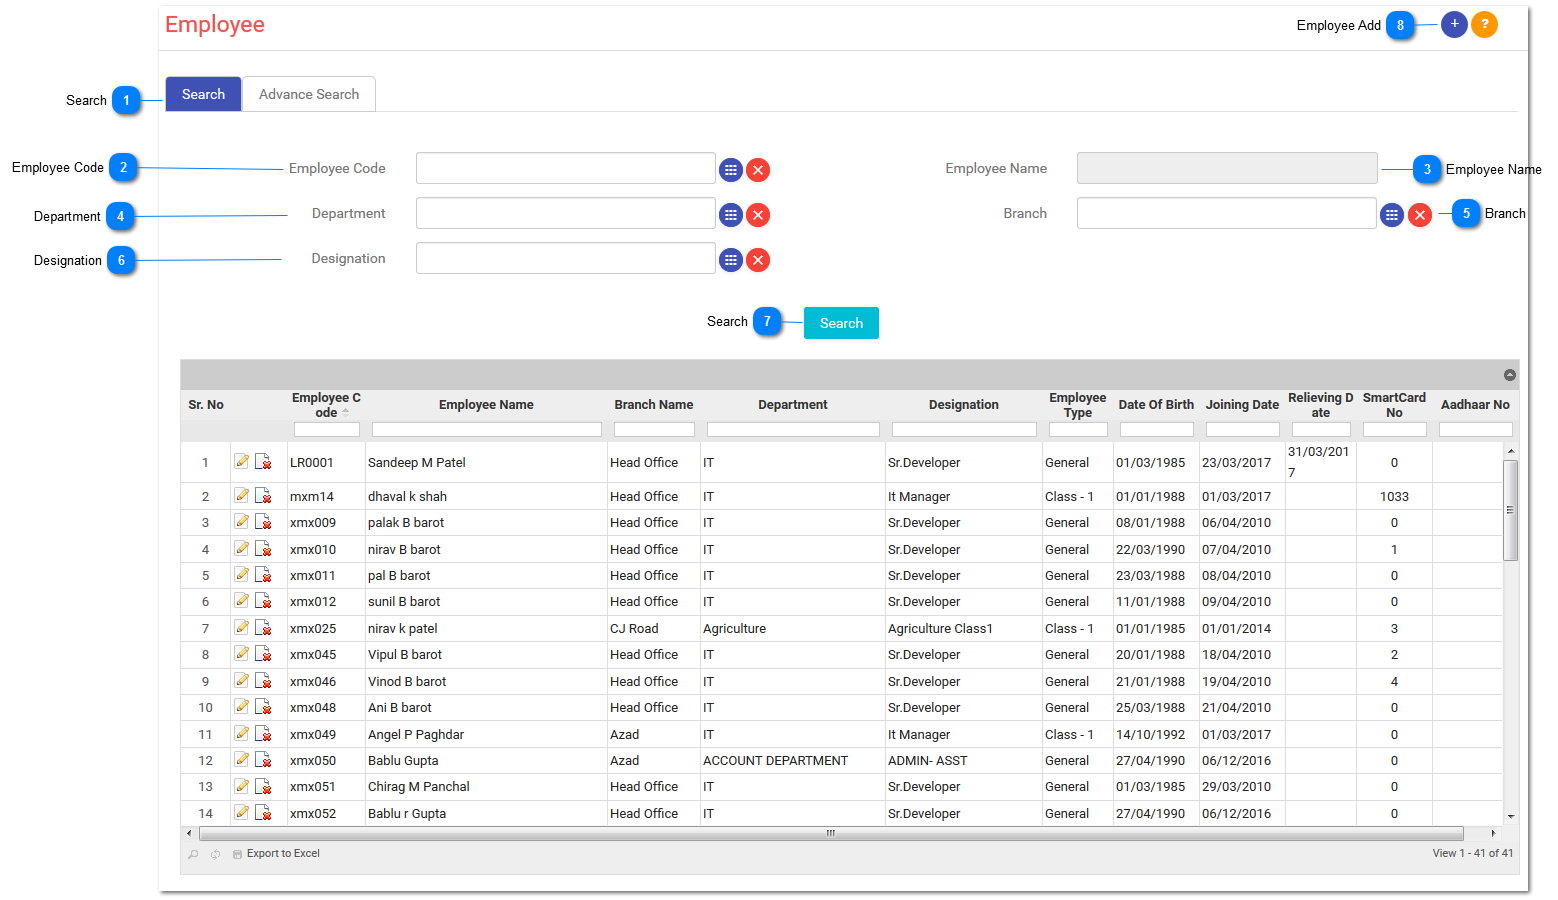1558x900 pixels.
Task: Sort by the Employee Name column header
Action: (x=486, y=405)
